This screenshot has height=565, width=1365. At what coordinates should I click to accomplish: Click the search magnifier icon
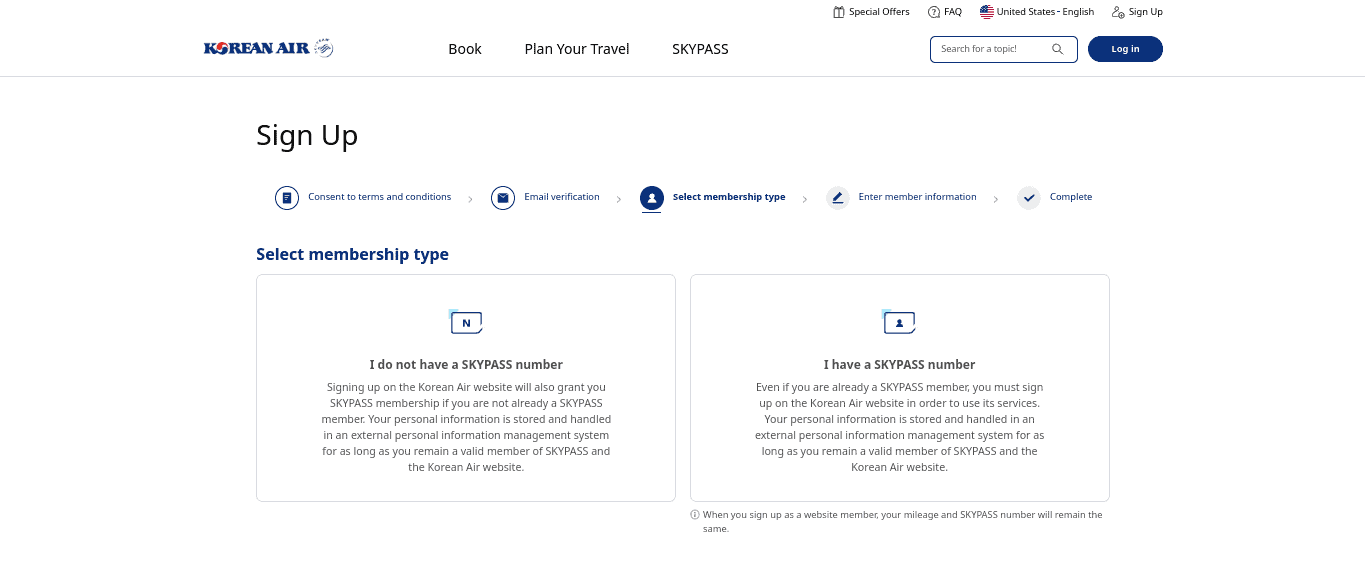point(1058,49)
